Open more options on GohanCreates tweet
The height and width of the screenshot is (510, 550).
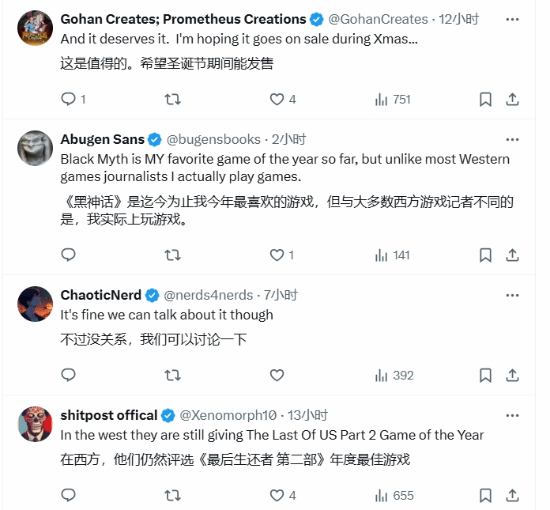(512, 19)
